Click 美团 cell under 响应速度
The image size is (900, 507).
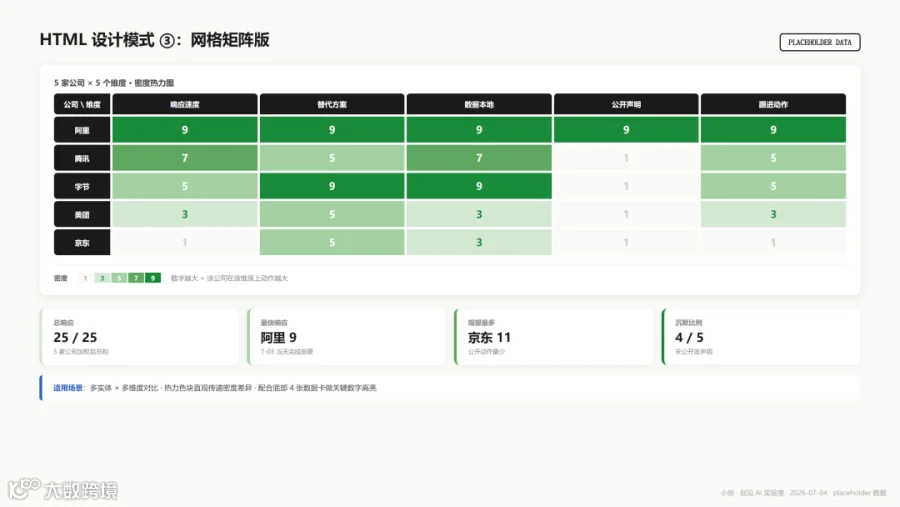(x=185, y=214)
